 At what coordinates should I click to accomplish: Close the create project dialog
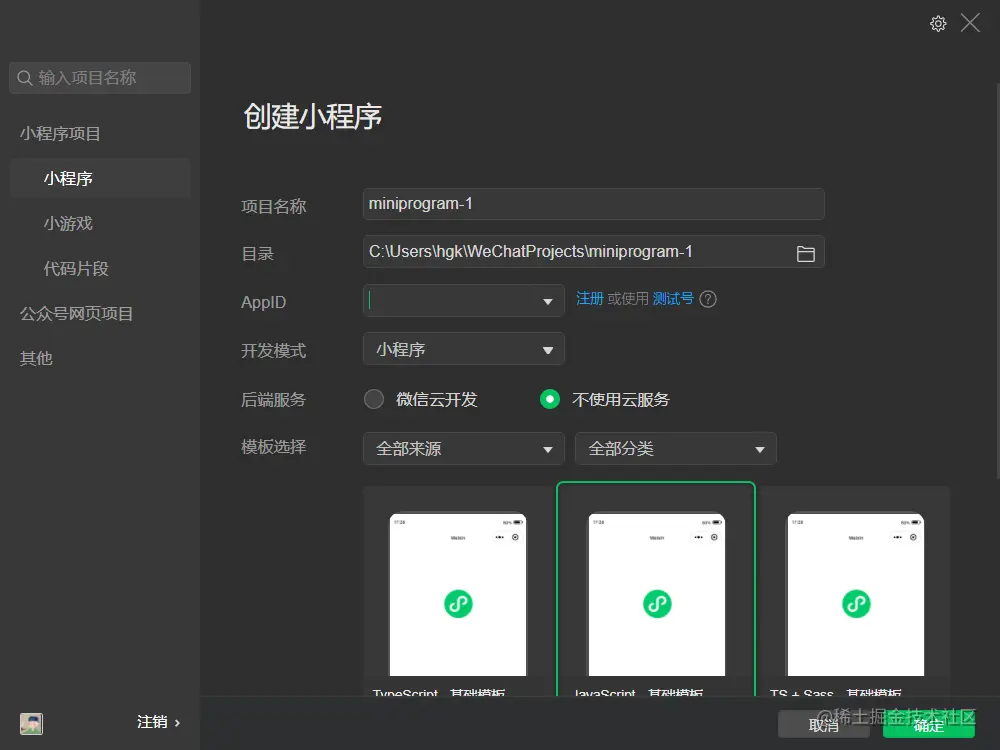[970, 23]
